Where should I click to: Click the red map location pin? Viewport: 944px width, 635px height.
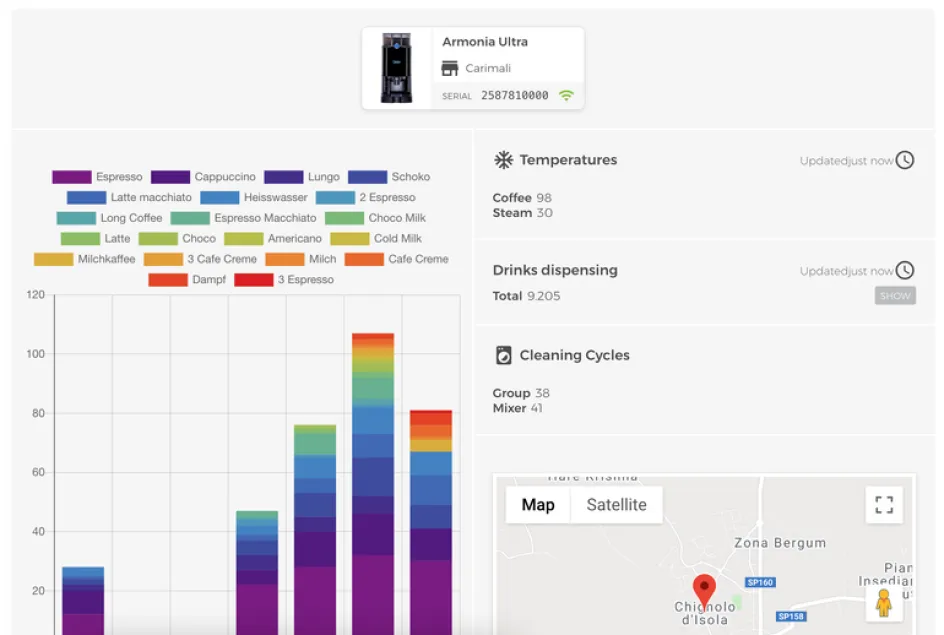coord(704,590)
